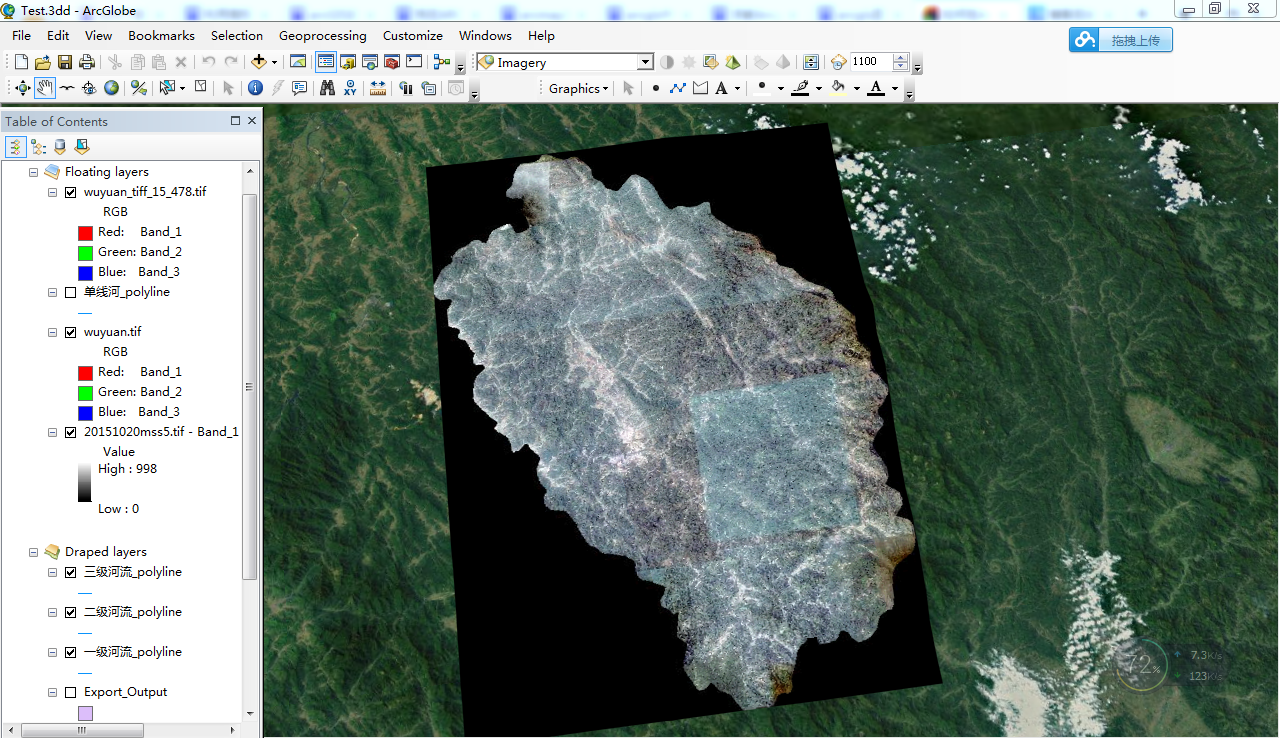Screen dimensions: 1280x738
Task: Open the Add Data dropdown arrow
Action: click(x=274, y=62)
